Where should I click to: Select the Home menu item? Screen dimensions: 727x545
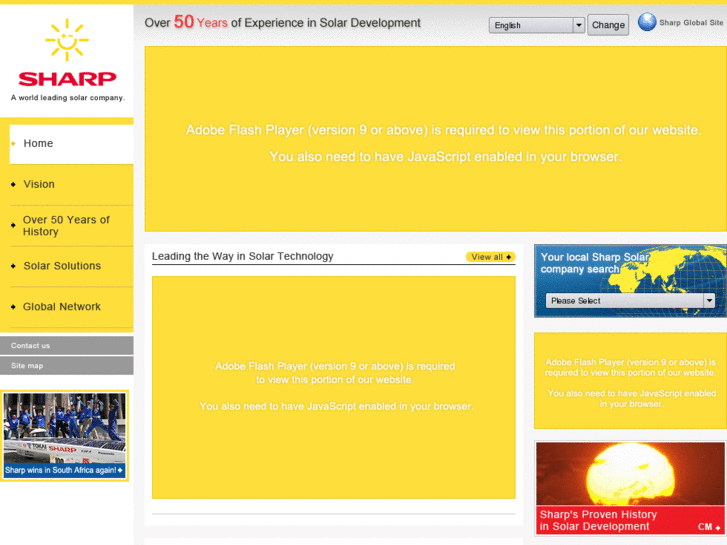71,144
